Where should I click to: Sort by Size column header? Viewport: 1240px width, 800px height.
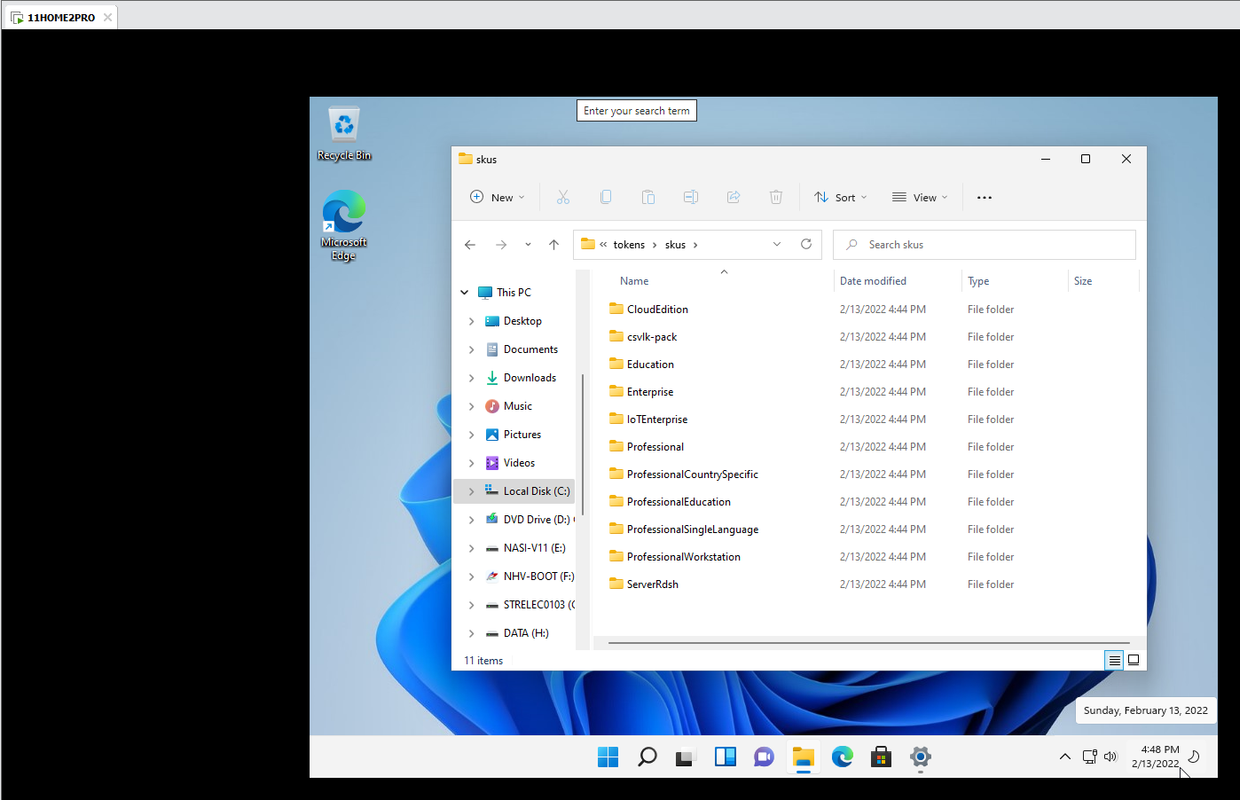click(x=1083, y=281)
